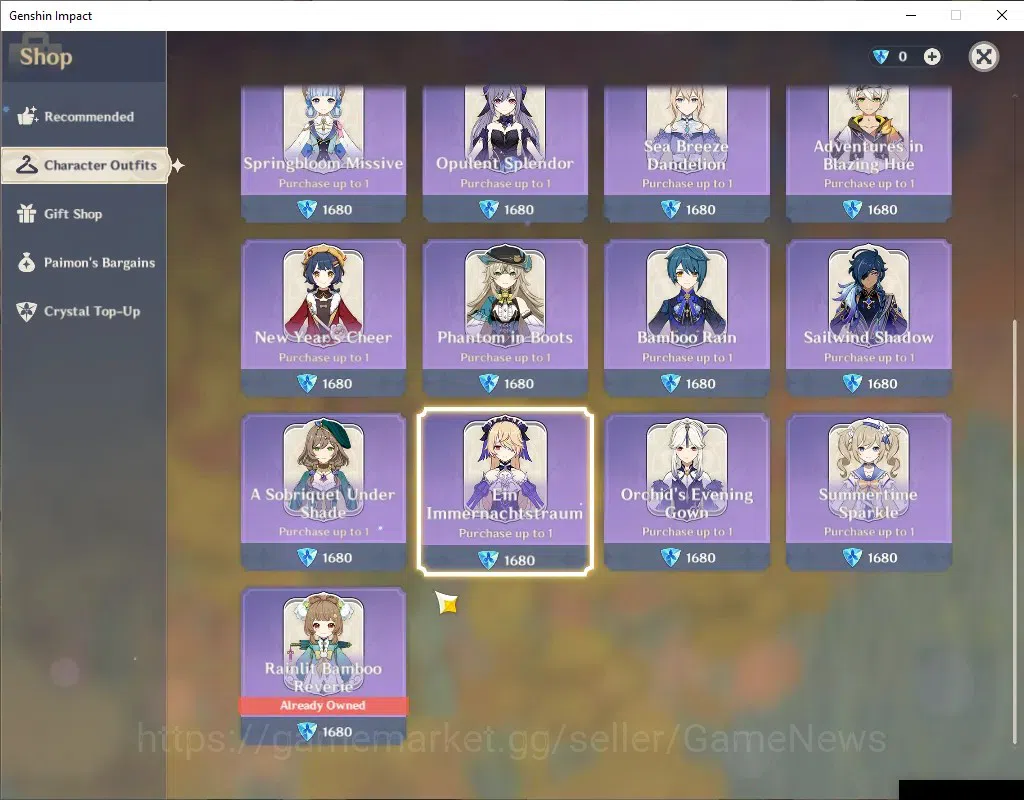Screen dimensions: 1024x800
Task: Click the crystal icon on New Year's Cheer price
Action: tap(307, 383)
